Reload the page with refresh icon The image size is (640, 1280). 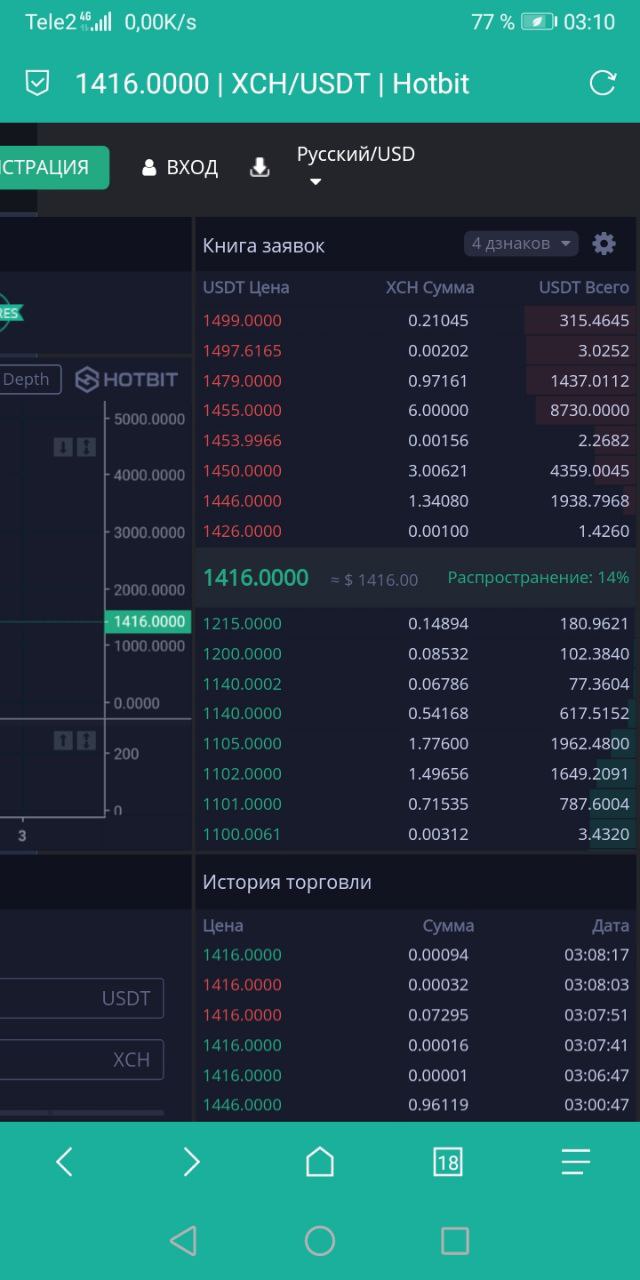click(602, 83)
